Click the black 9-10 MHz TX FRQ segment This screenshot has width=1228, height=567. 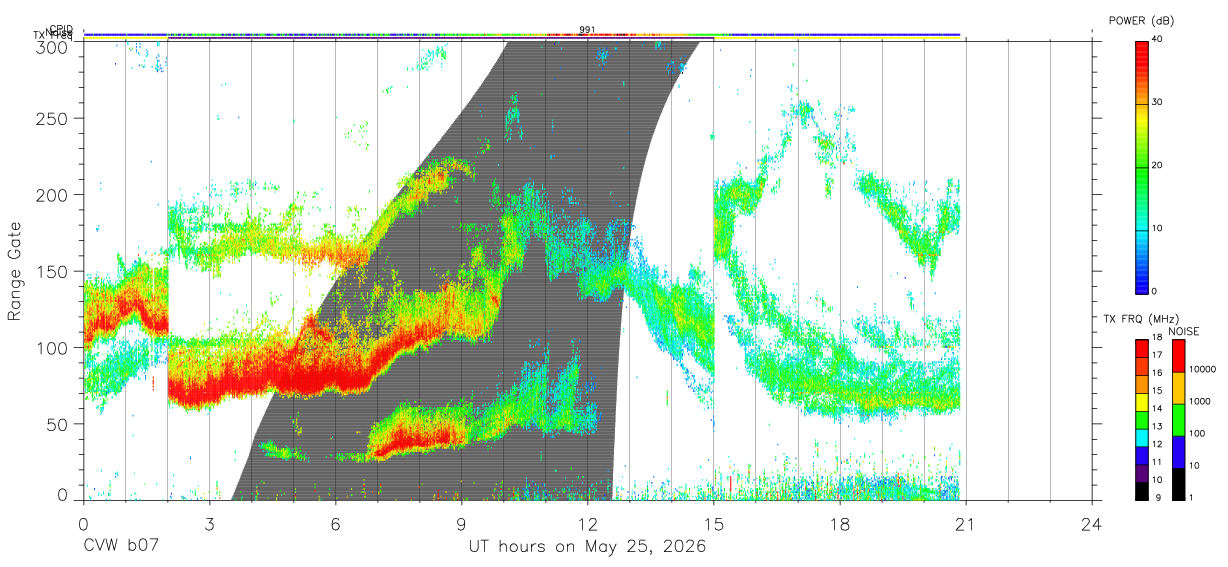coord(1142,490)
